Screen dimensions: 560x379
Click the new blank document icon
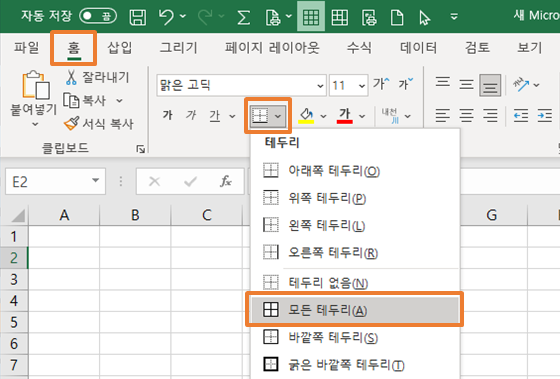pyautogui.click(x=397, y=17)
